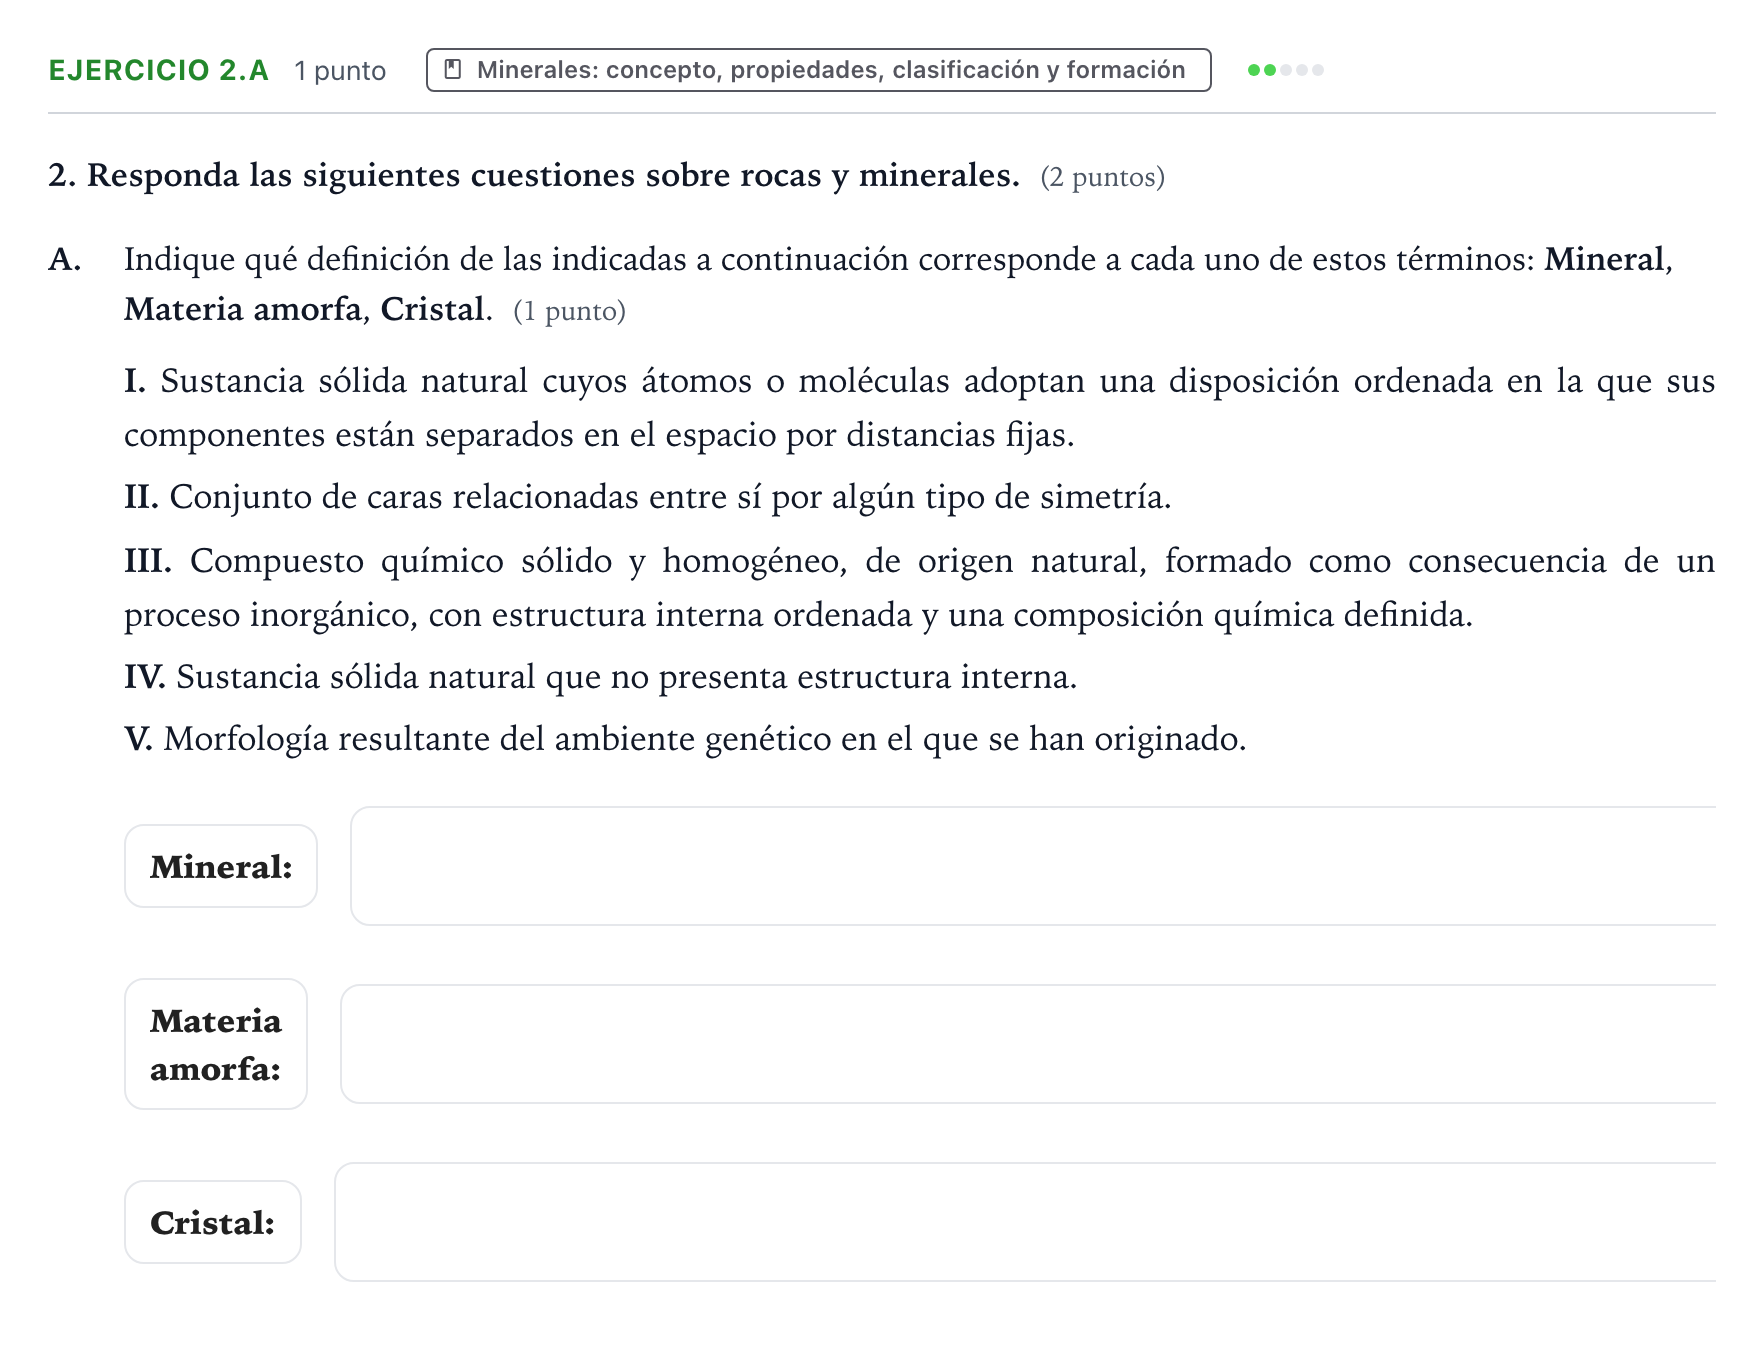Click the "Mineral:" label box

pyautogui.click(x=221, y=866)
